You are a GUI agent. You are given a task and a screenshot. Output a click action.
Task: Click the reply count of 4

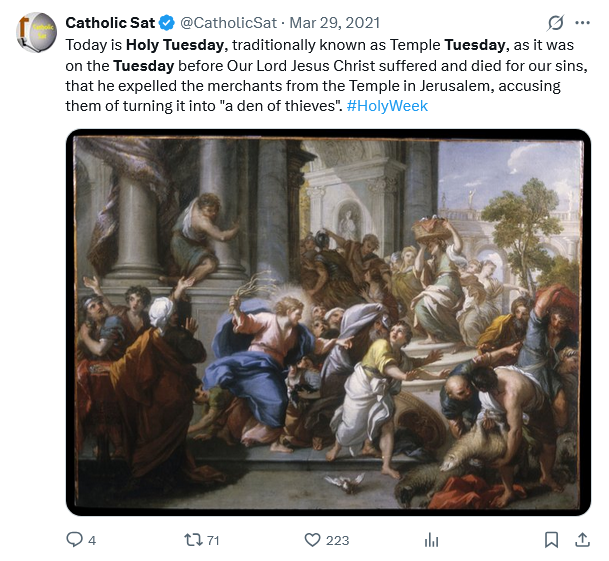(92, 540)
